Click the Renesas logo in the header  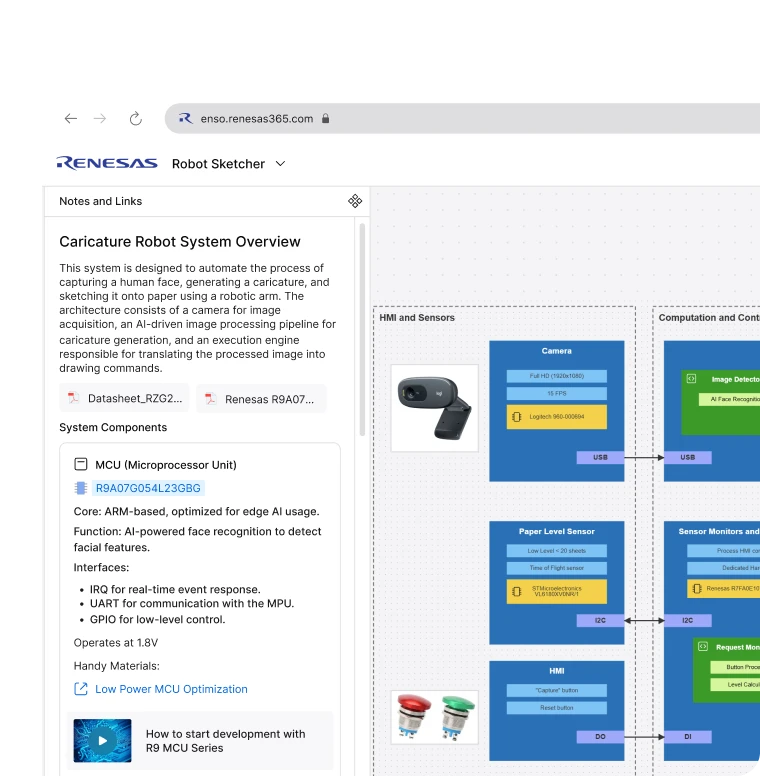point(107,163)
